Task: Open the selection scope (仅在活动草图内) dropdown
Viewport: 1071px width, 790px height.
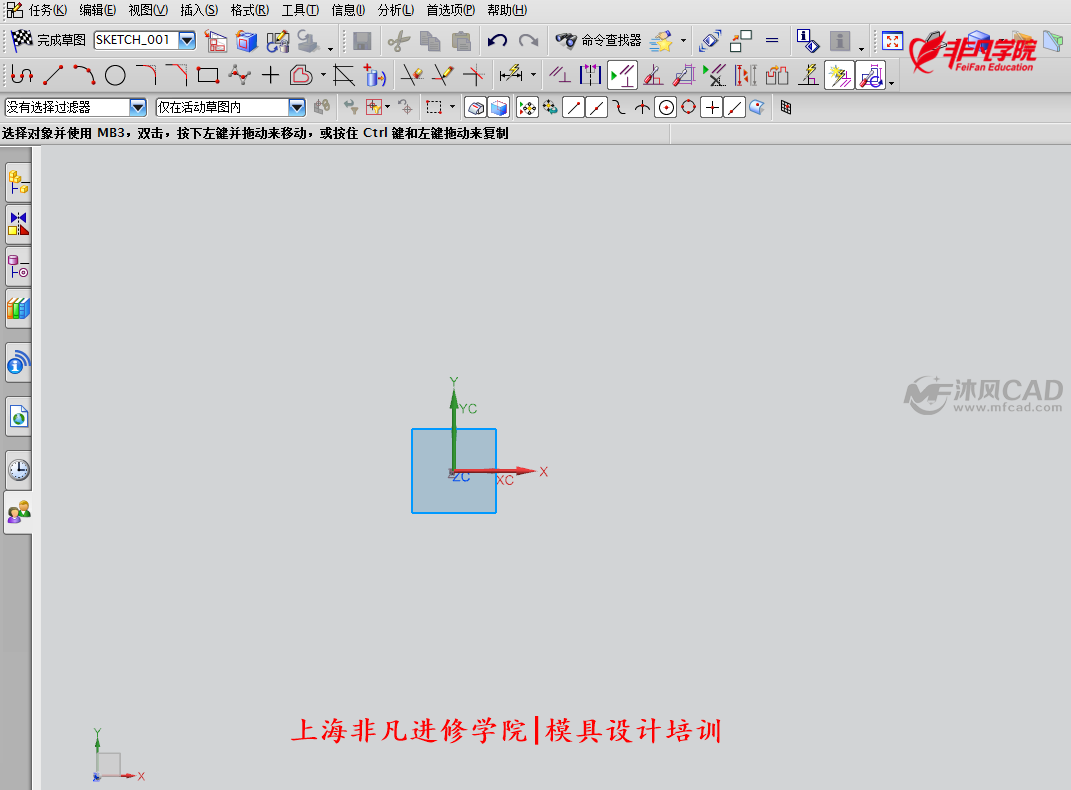Action: click(296, 107)
